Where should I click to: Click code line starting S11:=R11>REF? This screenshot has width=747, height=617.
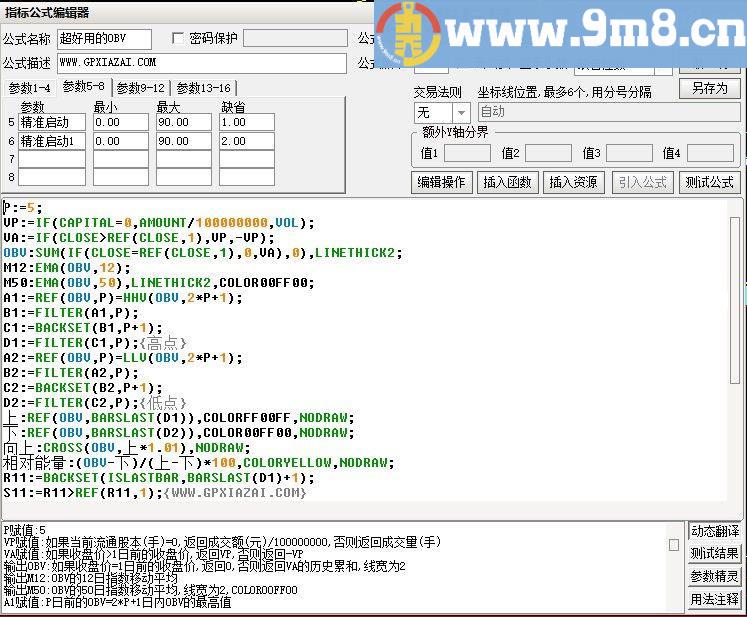154,492
